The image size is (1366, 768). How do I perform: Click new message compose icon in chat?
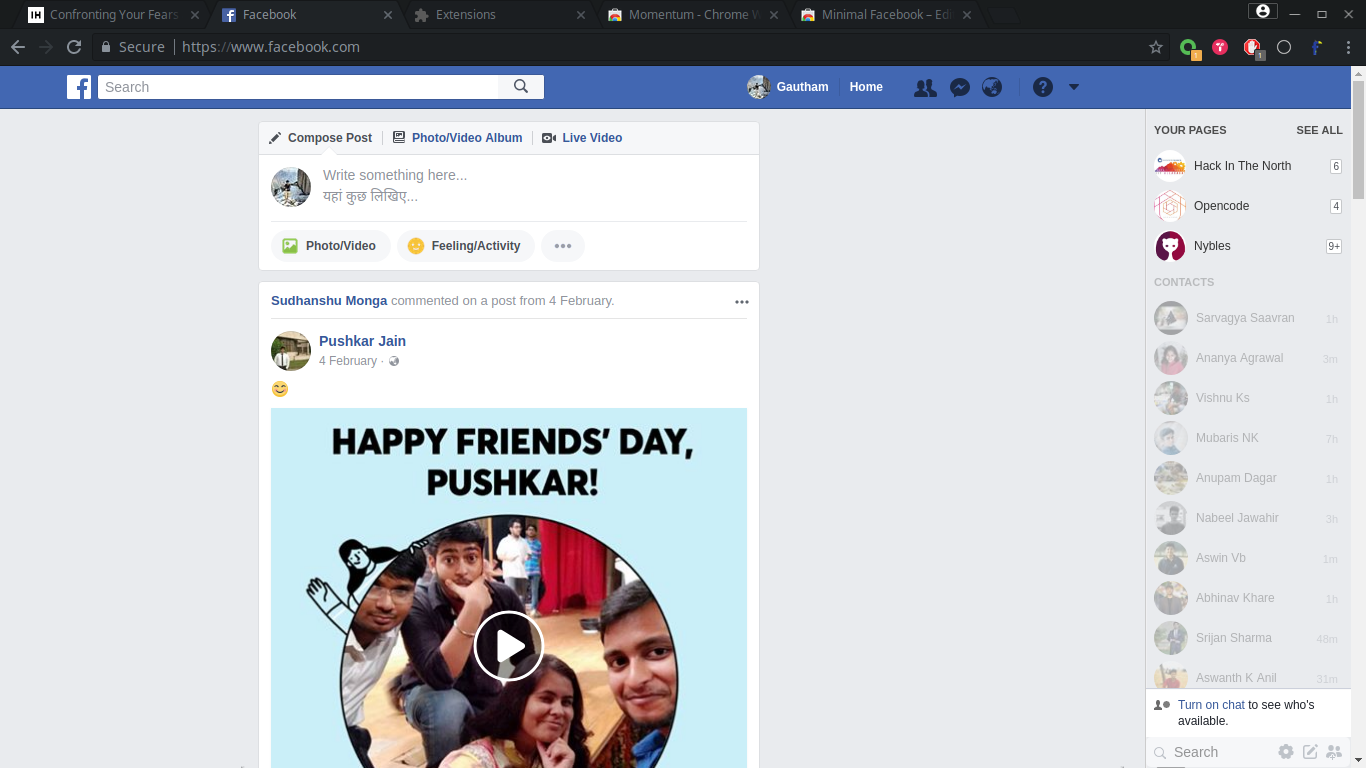pyautogui.click(x=1310, y=752)
